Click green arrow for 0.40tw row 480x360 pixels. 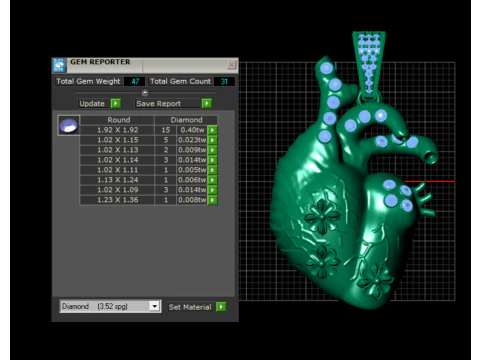click(x=213, y=130)
